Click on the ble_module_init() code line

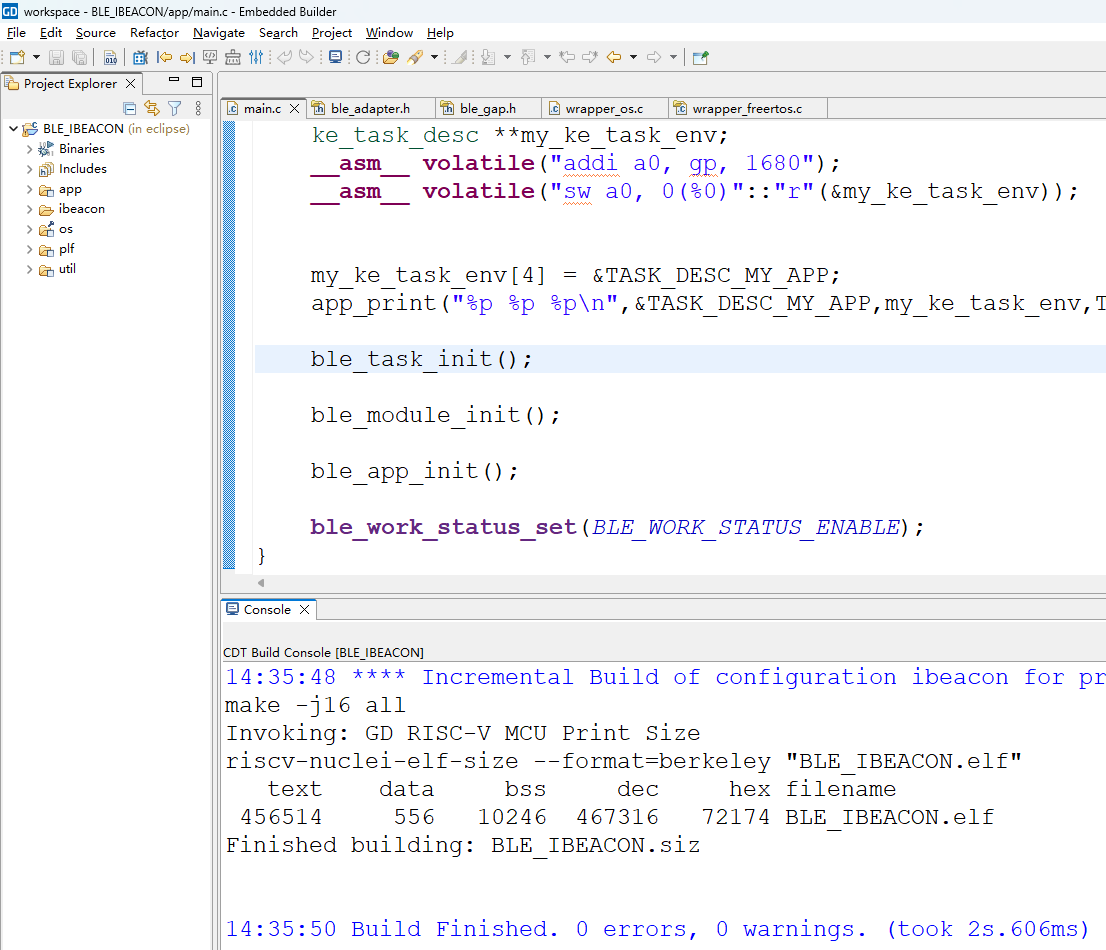435,415
